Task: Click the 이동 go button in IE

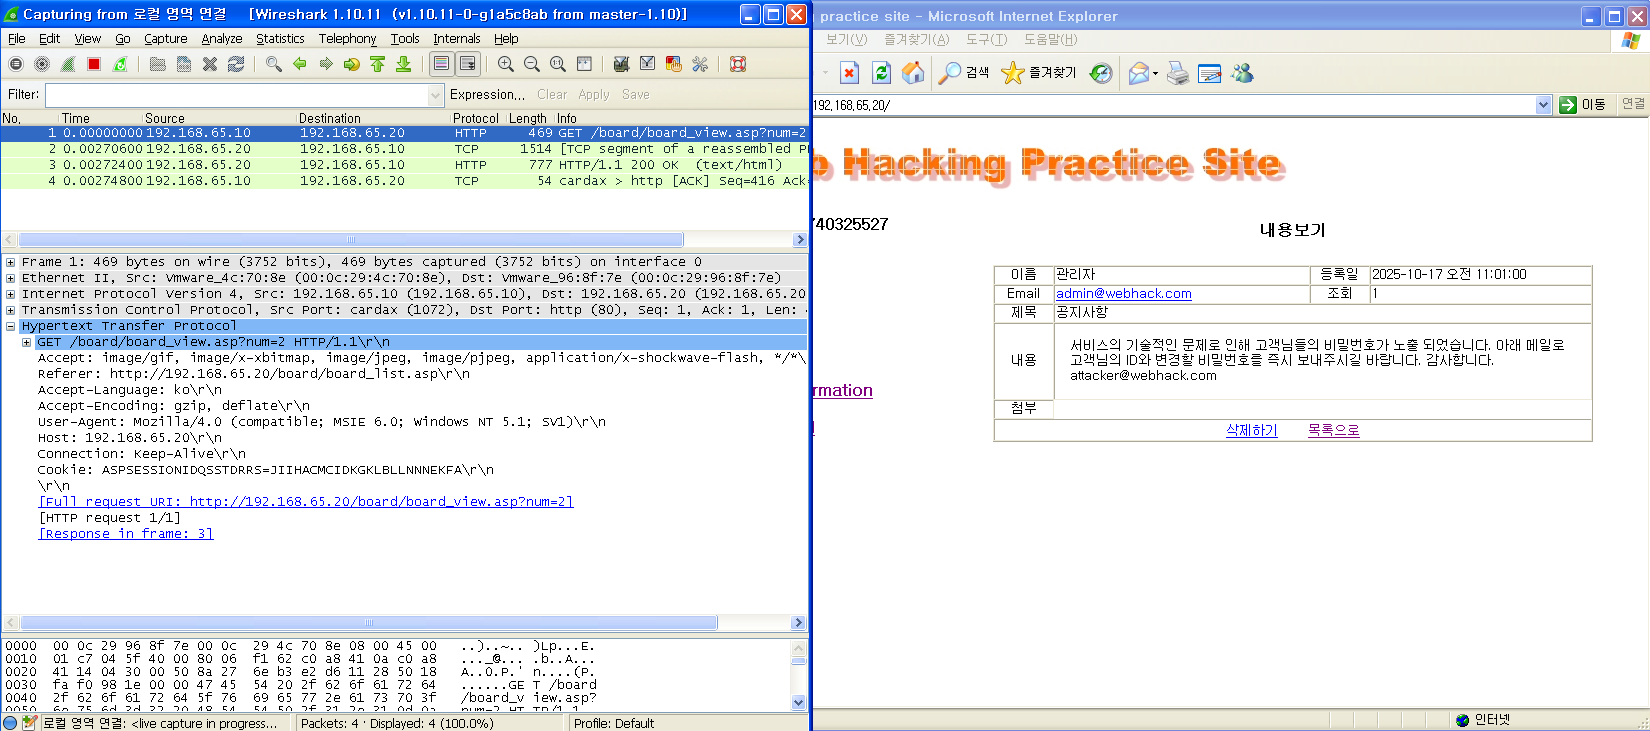Action: 1583,105
